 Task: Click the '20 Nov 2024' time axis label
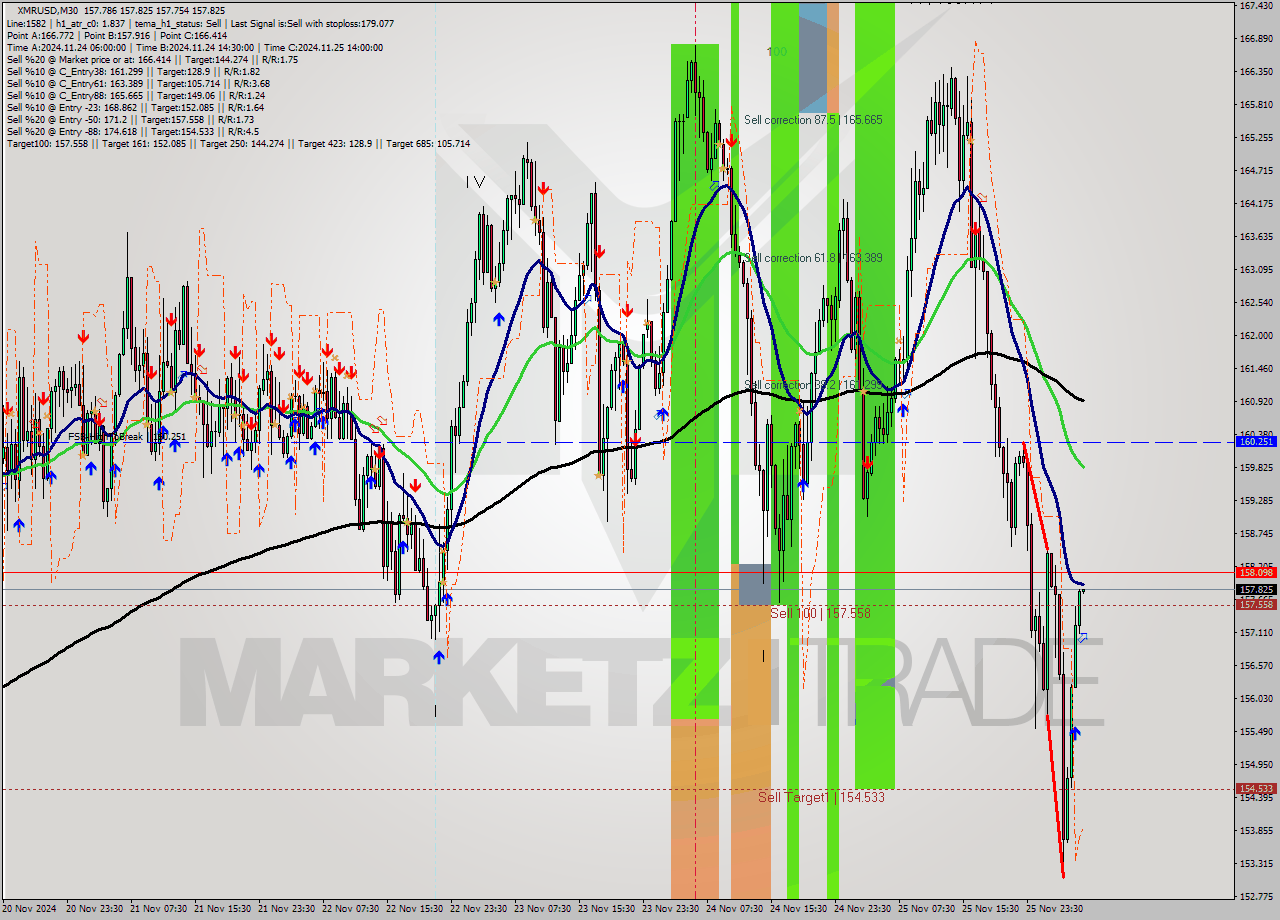28,909
